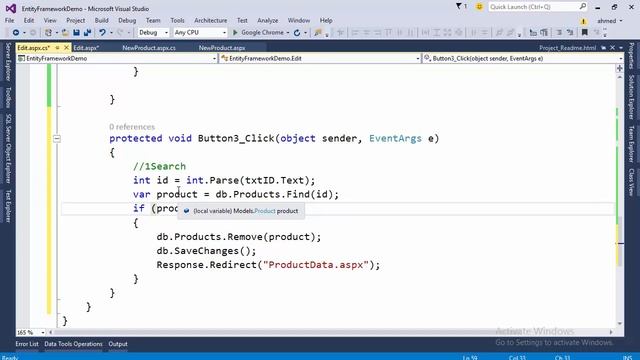Open the Solution Explorer side tab
640x360 pixels.
pyautogui.click(x=631, y=97)
